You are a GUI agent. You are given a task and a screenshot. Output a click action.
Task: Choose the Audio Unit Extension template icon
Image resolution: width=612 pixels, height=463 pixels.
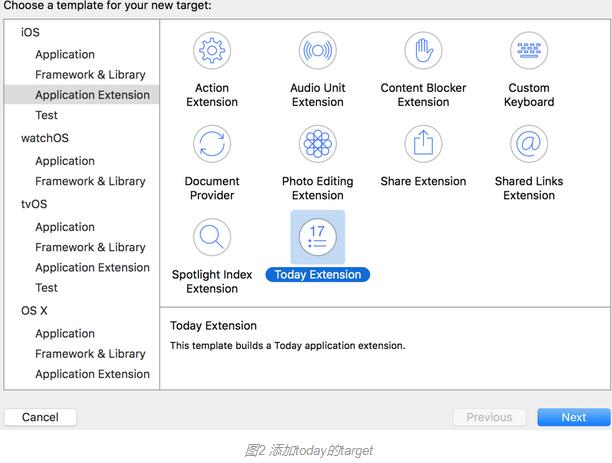(318, 50)
